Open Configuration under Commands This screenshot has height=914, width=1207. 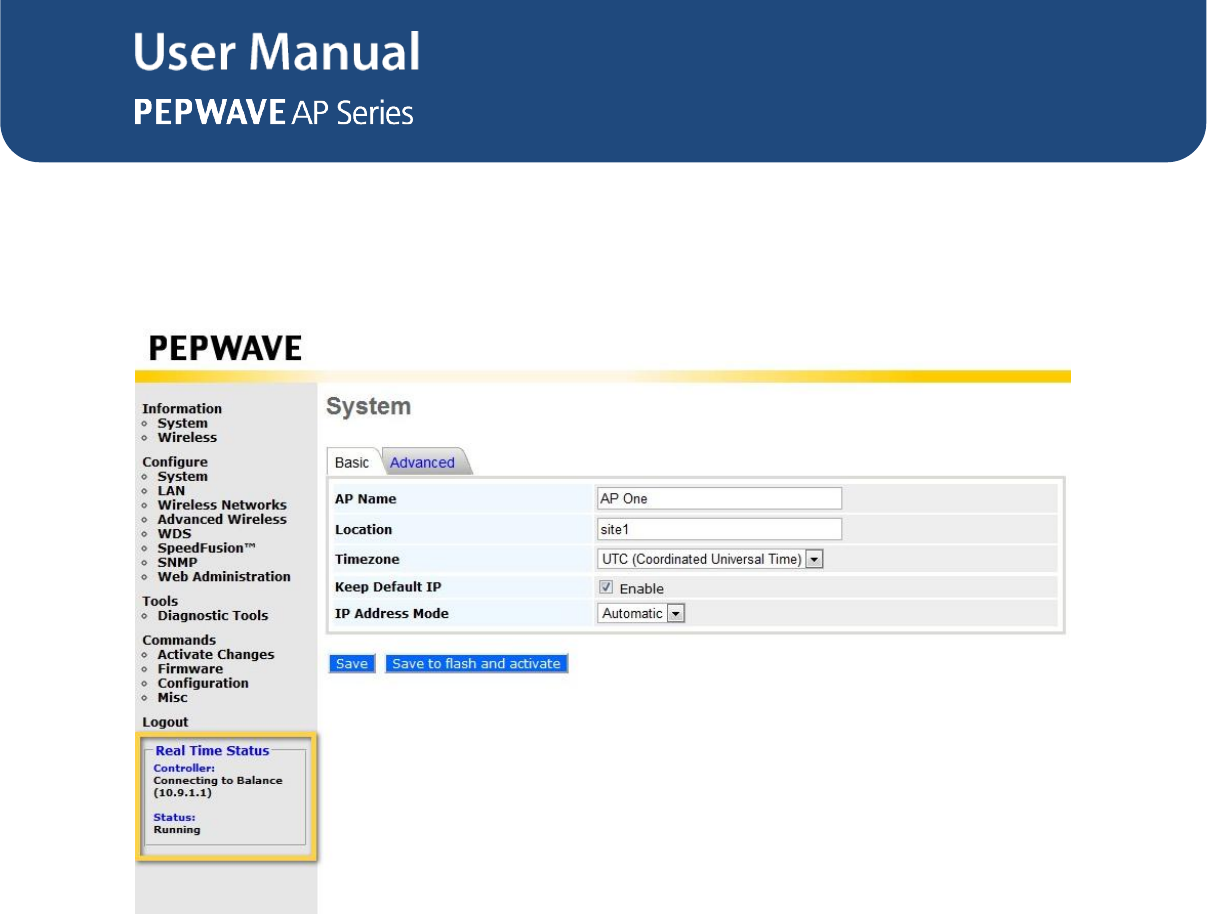(203, 683)
